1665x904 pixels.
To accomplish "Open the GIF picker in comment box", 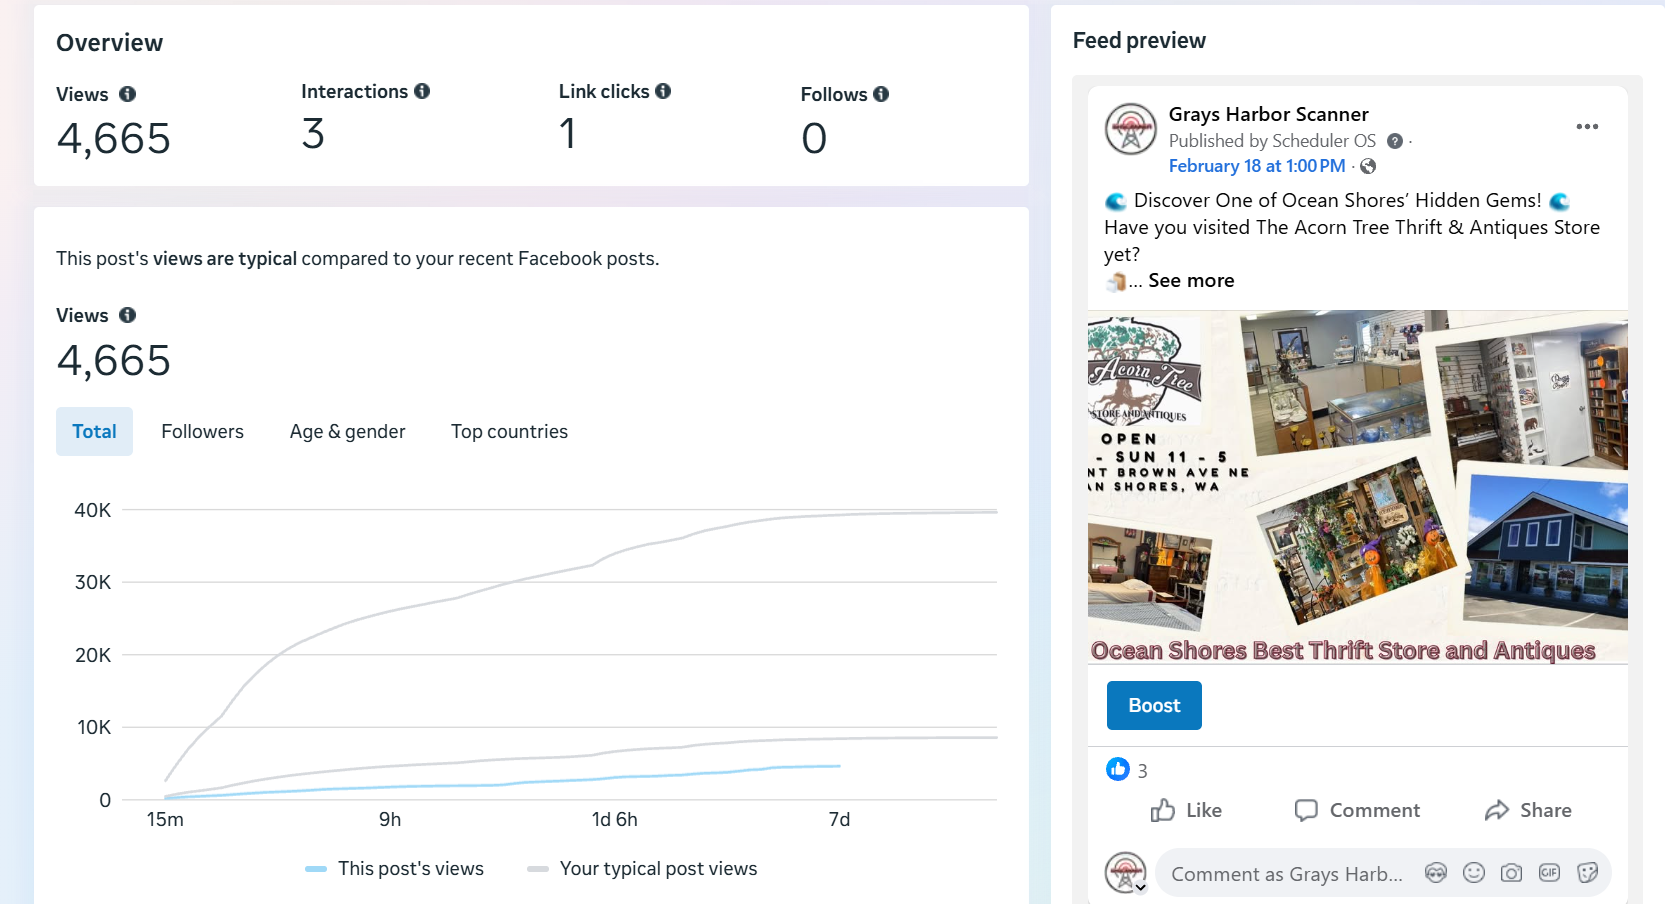I will [x=1549, y=873].
